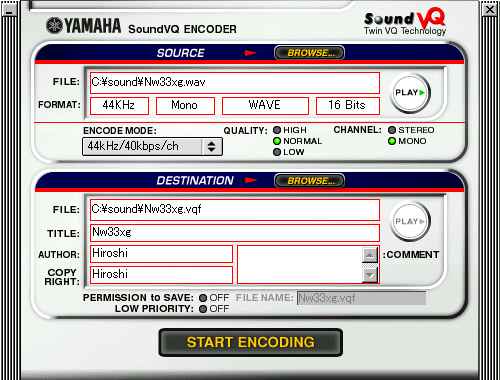Click the AUTHOR field containing Hiroshi

click(x=161, y=253)
